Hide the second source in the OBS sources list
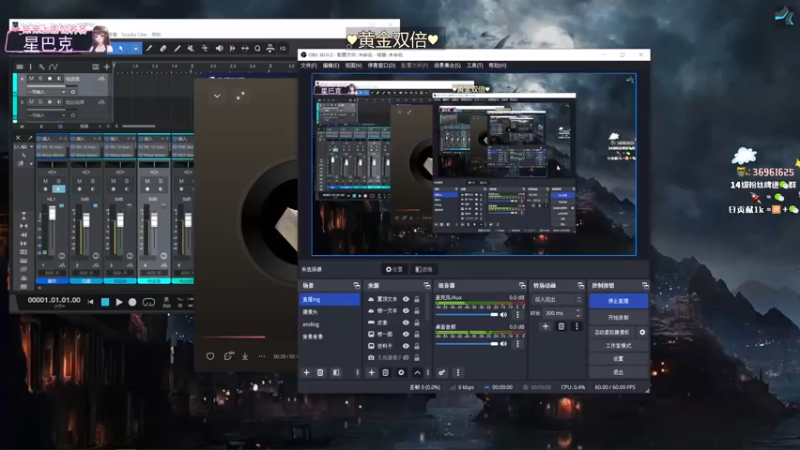Screen dimensions: 800x450 (406, 311)
